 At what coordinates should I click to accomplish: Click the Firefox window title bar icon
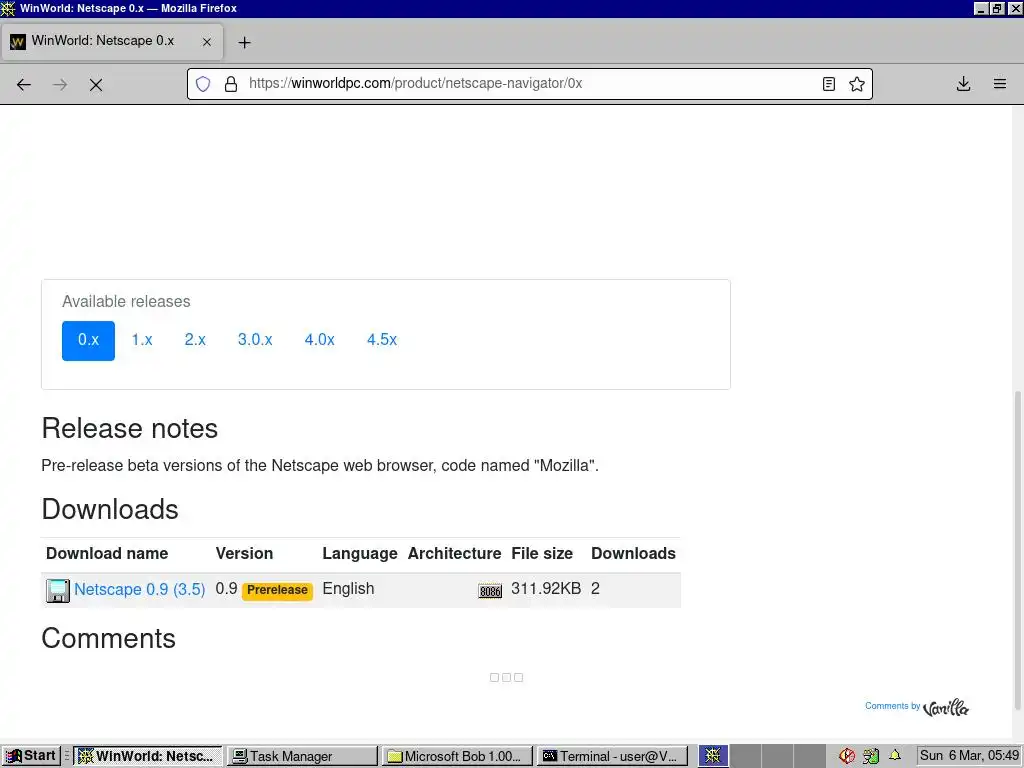pos(8,8)
